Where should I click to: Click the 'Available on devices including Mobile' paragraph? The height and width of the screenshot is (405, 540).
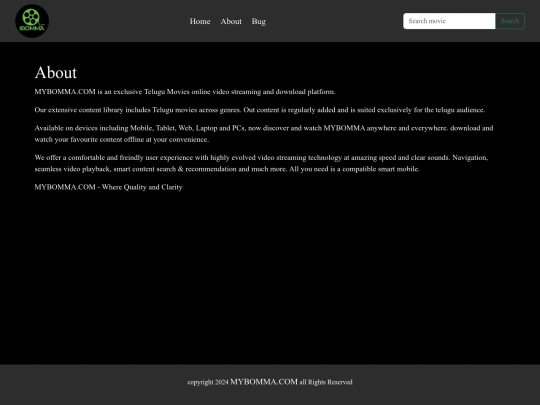[264, 134]
